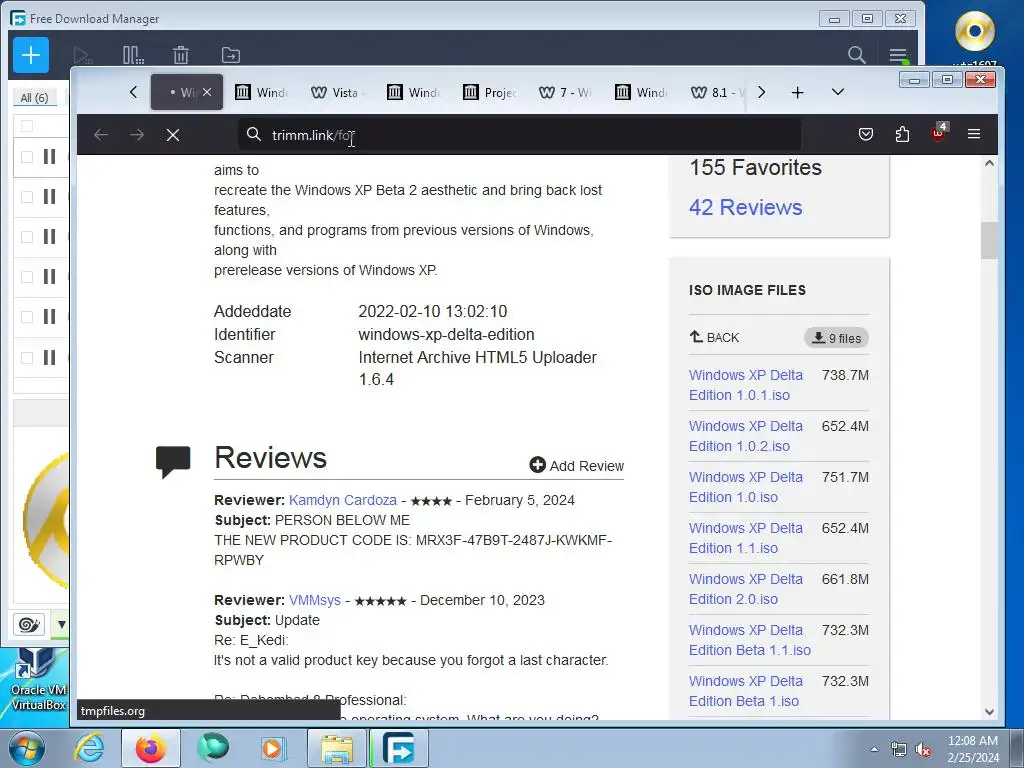Click the Firefox address bar
Image resolution: width=1024 pixels, height=768 pixels.
[x=519, y=135]
